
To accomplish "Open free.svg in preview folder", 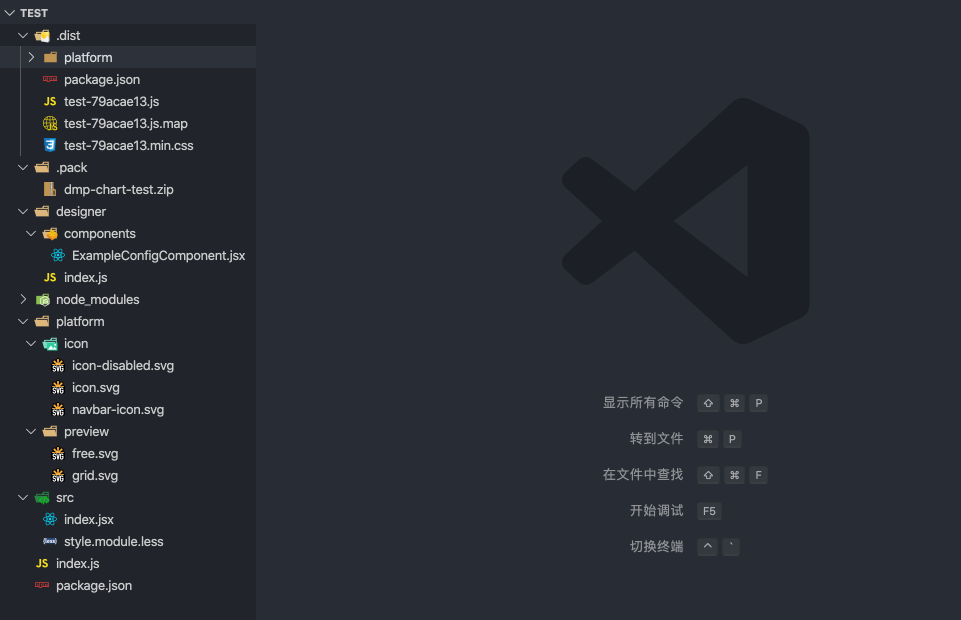I will click(x=95, y=454).
